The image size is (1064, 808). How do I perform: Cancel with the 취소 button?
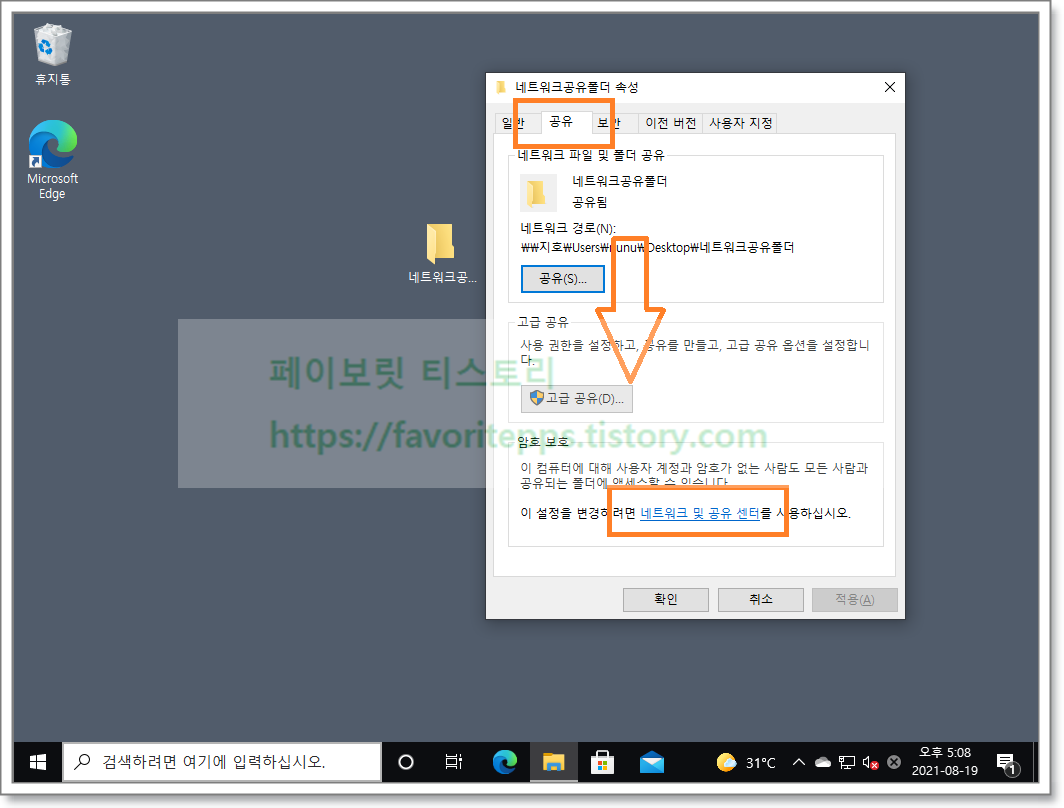point(761,599)
